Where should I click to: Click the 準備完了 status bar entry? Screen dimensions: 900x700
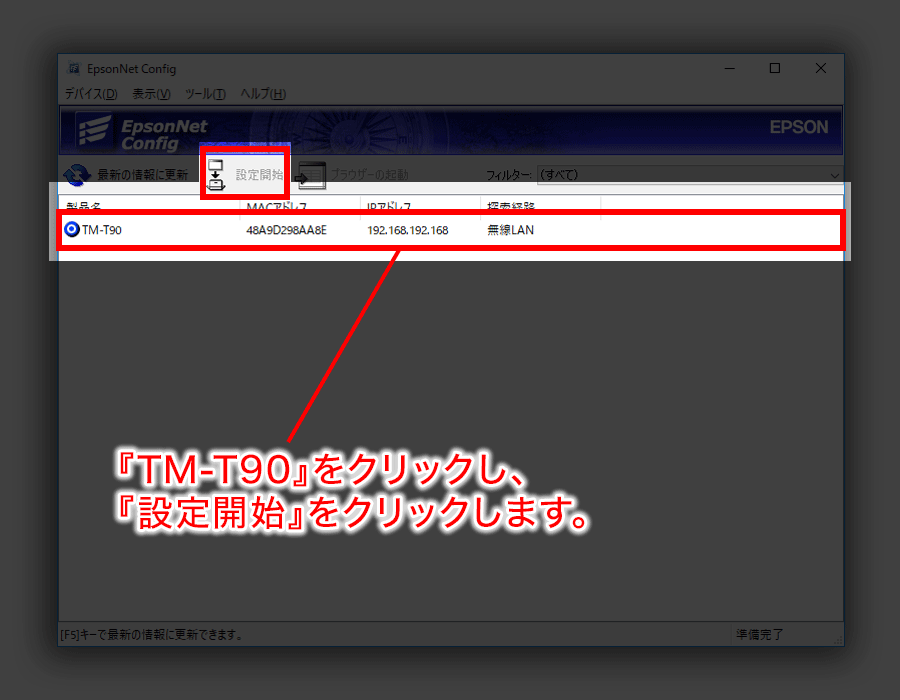tap(759, 634)
